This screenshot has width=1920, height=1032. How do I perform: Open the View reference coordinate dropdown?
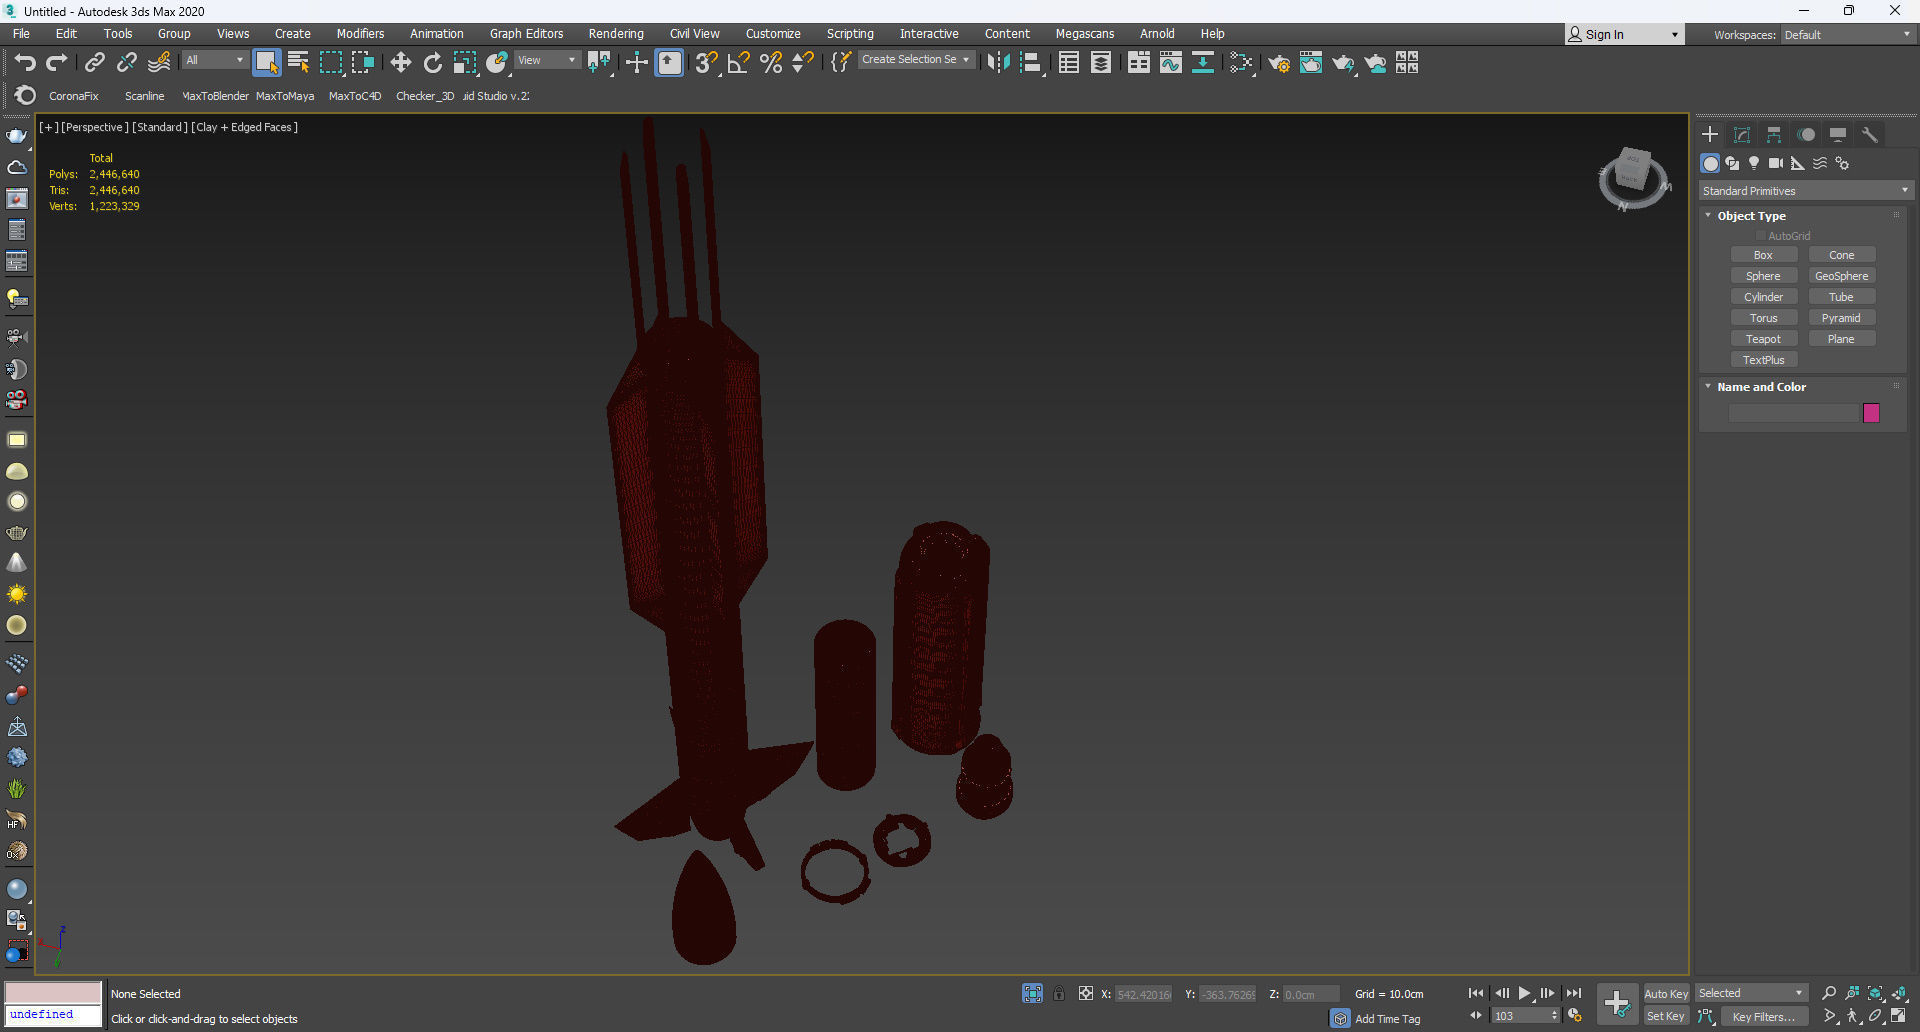tap(546, 60)
